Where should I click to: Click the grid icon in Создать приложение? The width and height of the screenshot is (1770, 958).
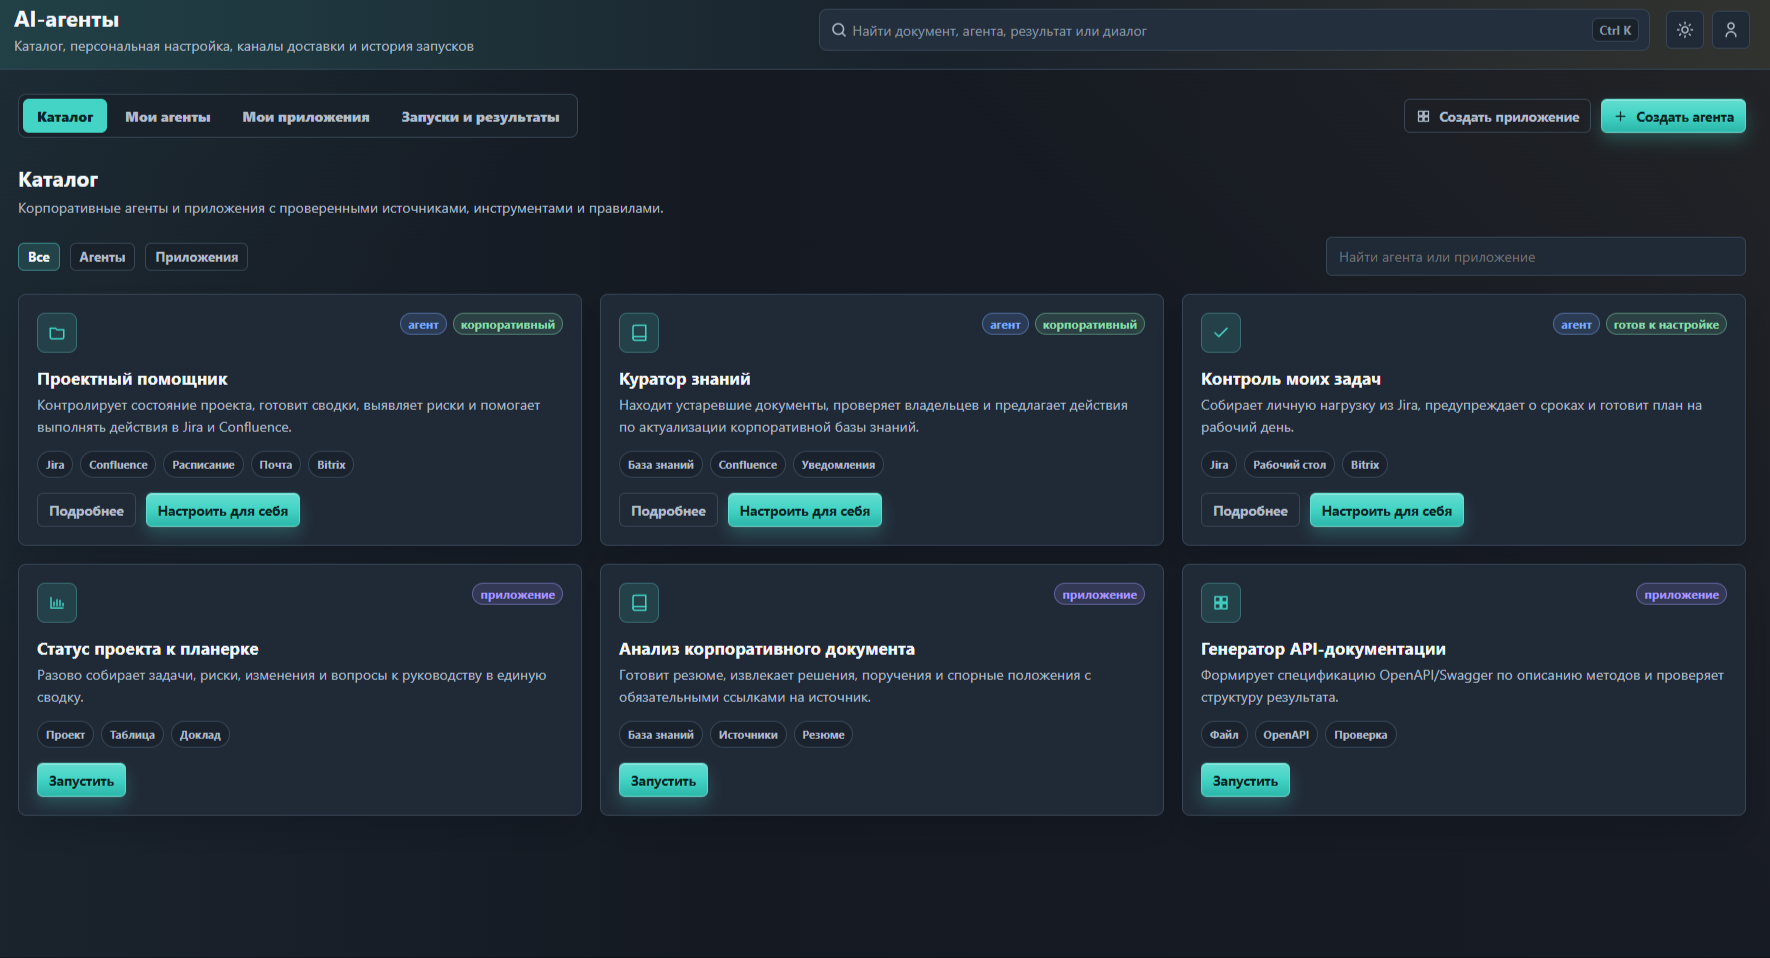[x=1423, y=116]
